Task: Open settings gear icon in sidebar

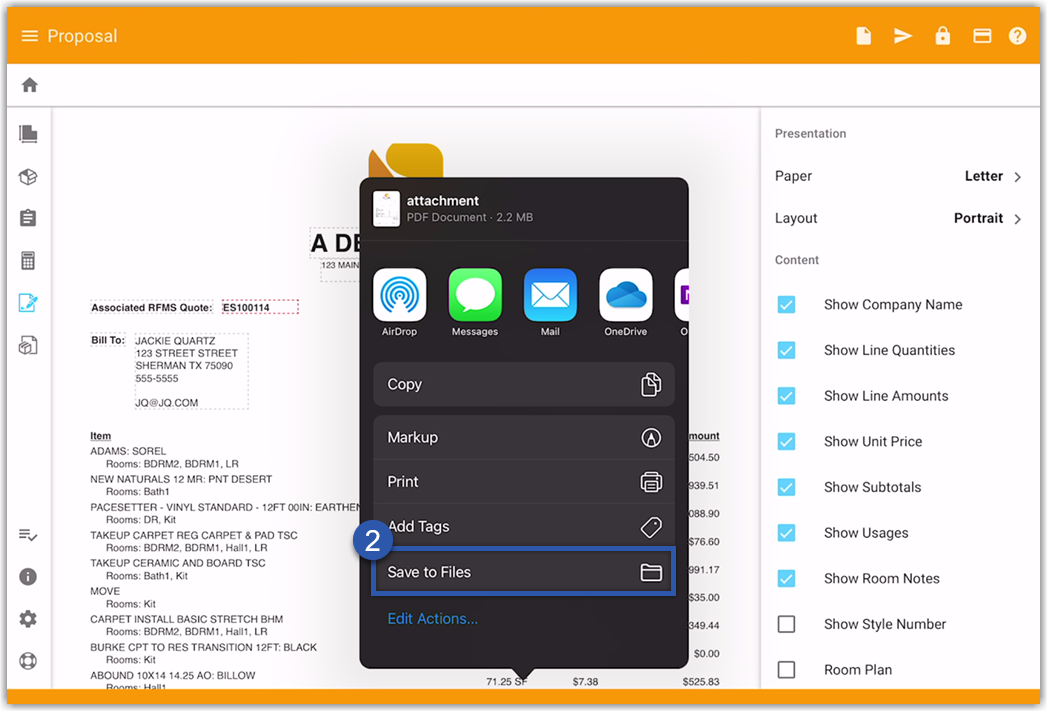Action: (x=28, y=619)
